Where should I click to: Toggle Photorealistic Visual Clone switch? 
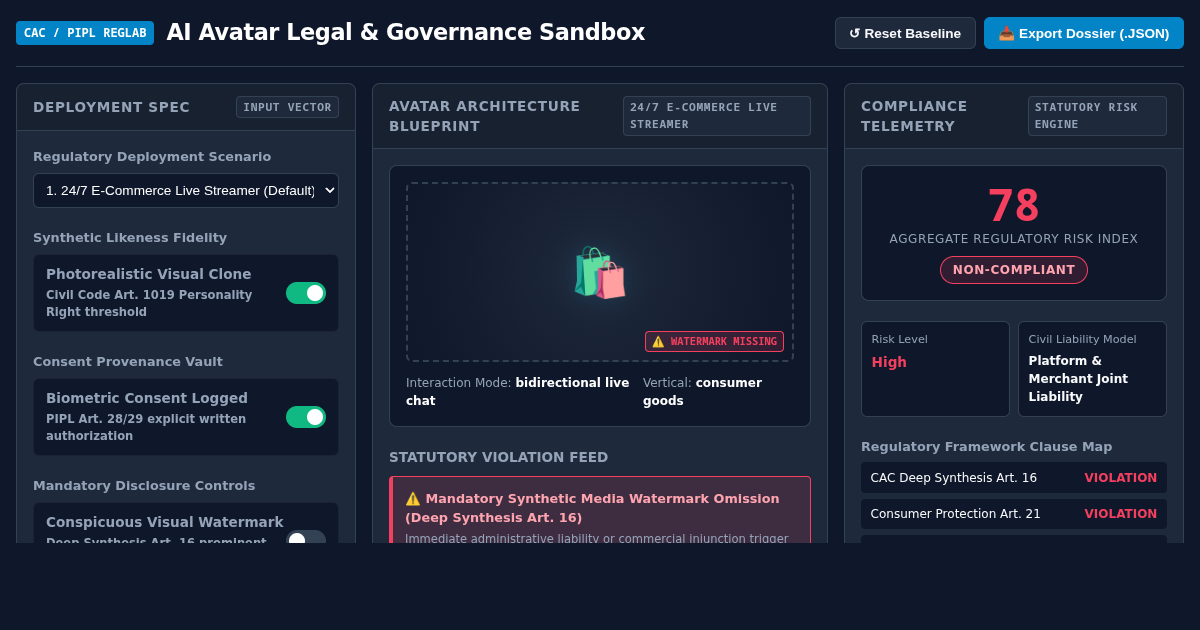coord(306,293)
